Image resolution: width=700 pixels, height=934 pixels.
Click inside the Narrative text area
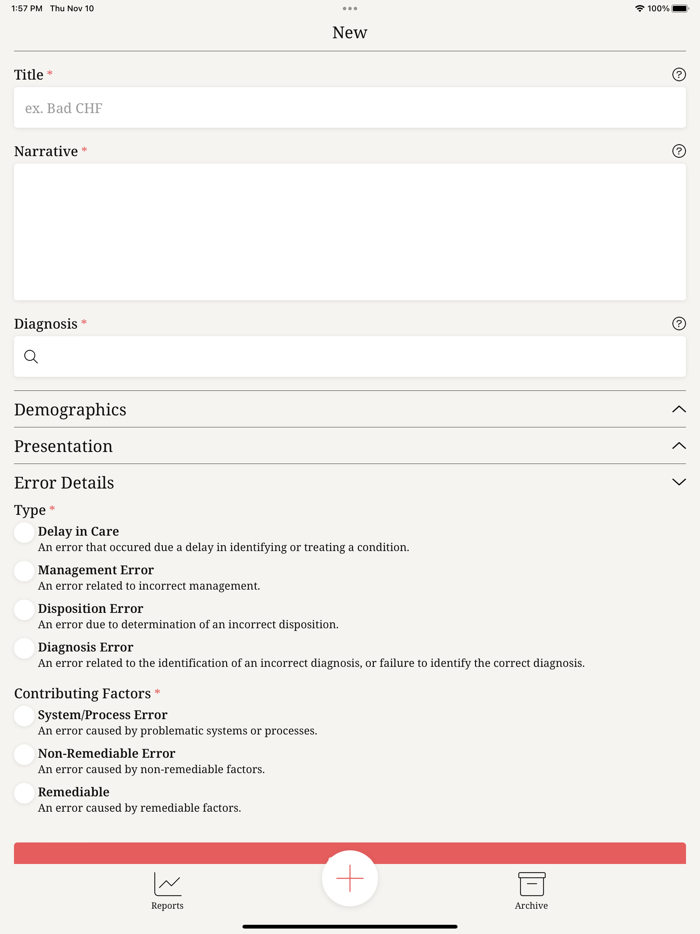click(x=350, y=232)
